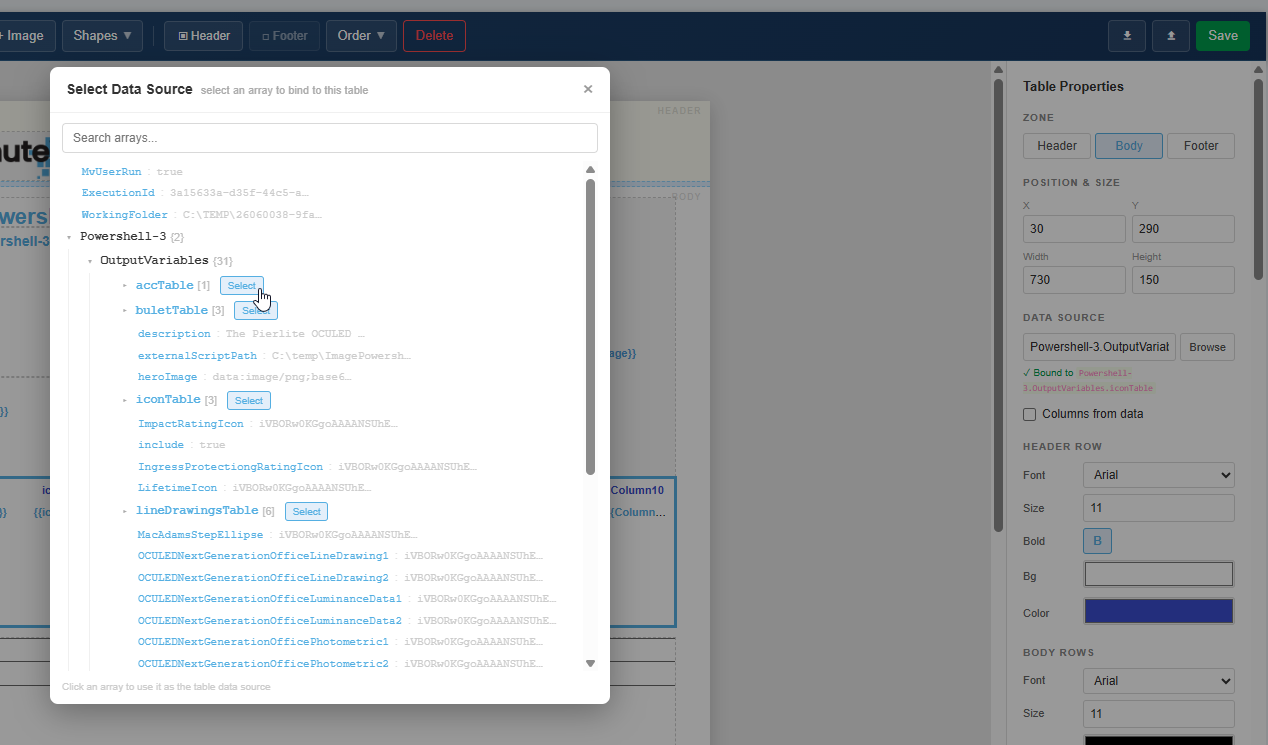1268x745 pixels.
Task: Click the MvUserRun tree entry
Action: click(x=132, y=172)
